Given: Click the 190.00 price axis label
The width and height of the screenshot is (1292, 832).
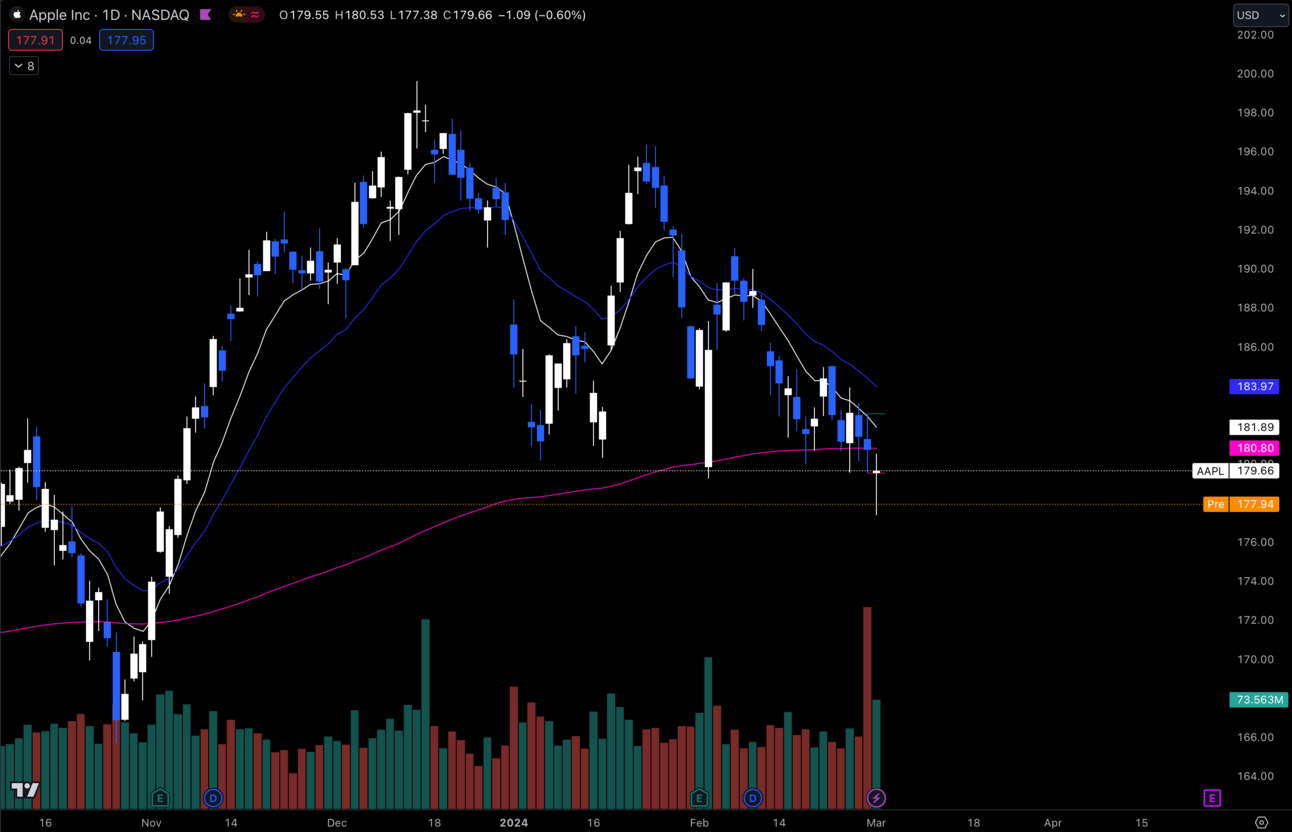Looking at the screenshot, I should (1255, 269).
